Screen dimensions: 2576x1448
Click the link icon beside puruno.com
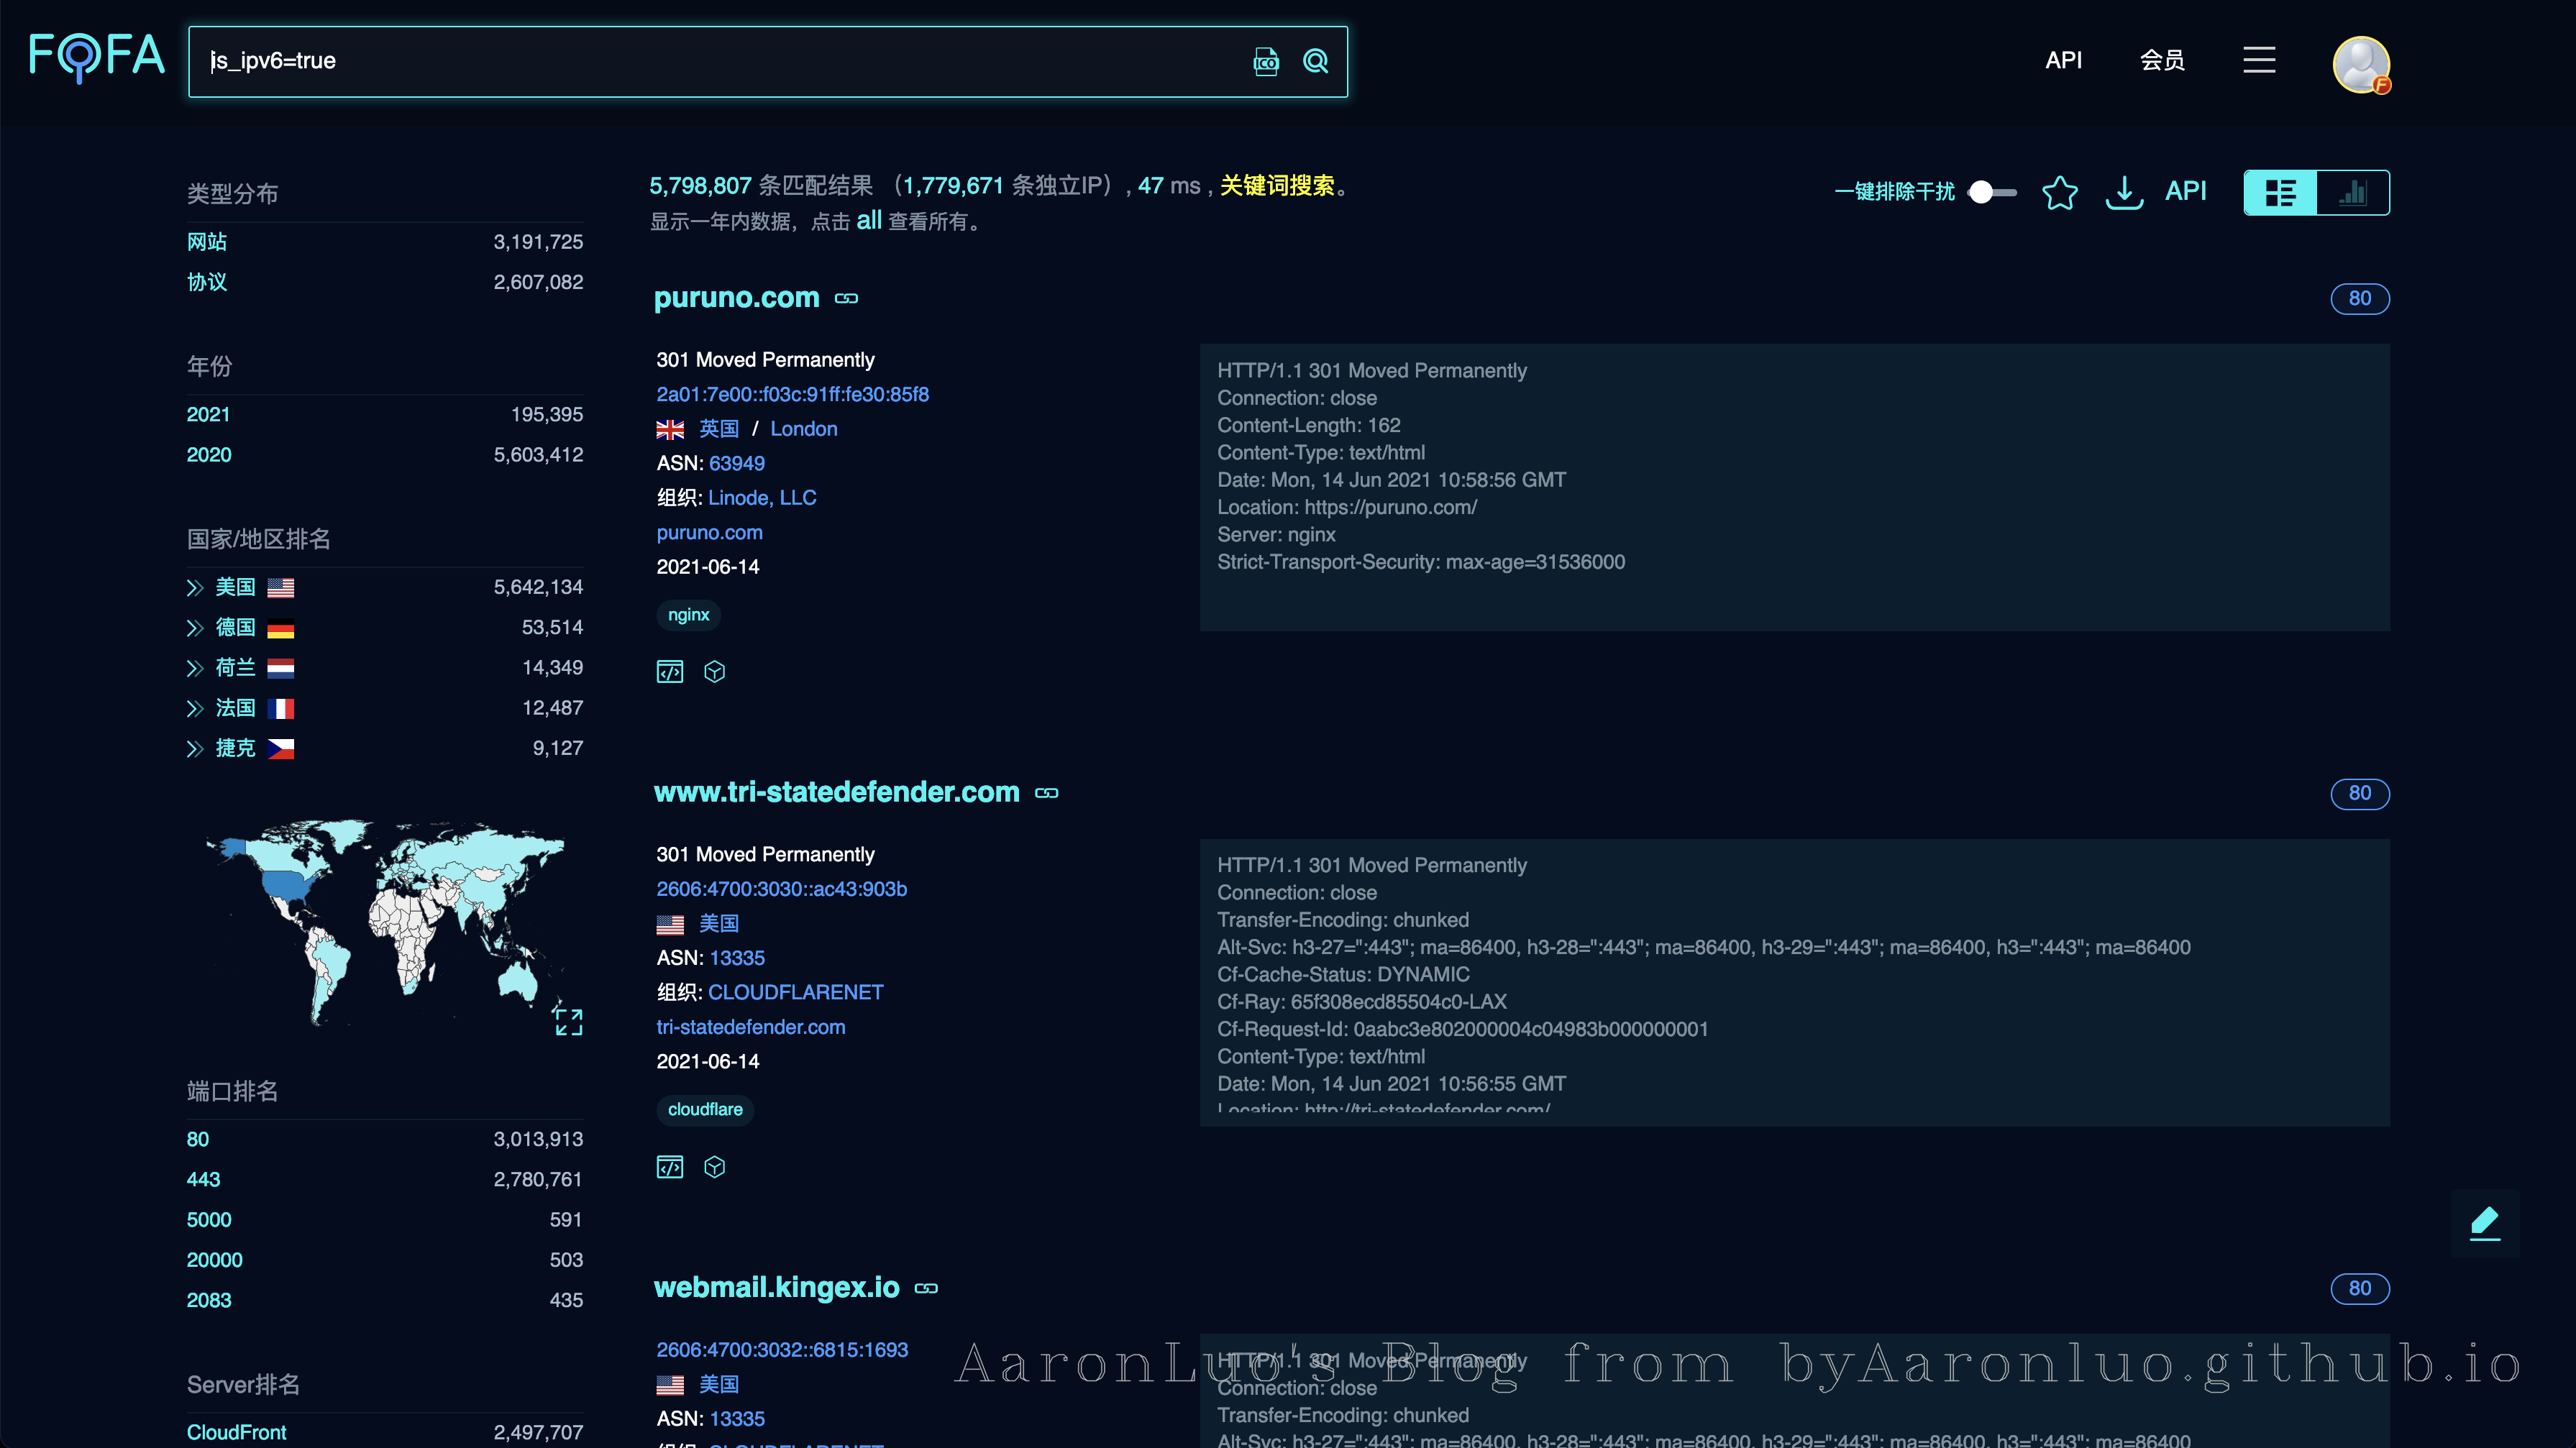(x=846, y=299)
